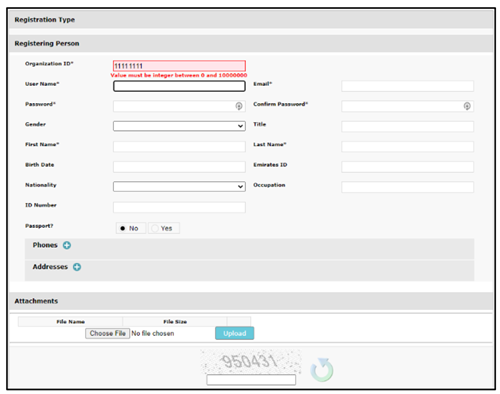Click into the Birth Date field
The width and height of the screenshot is (500, 394).
(179, 167)
